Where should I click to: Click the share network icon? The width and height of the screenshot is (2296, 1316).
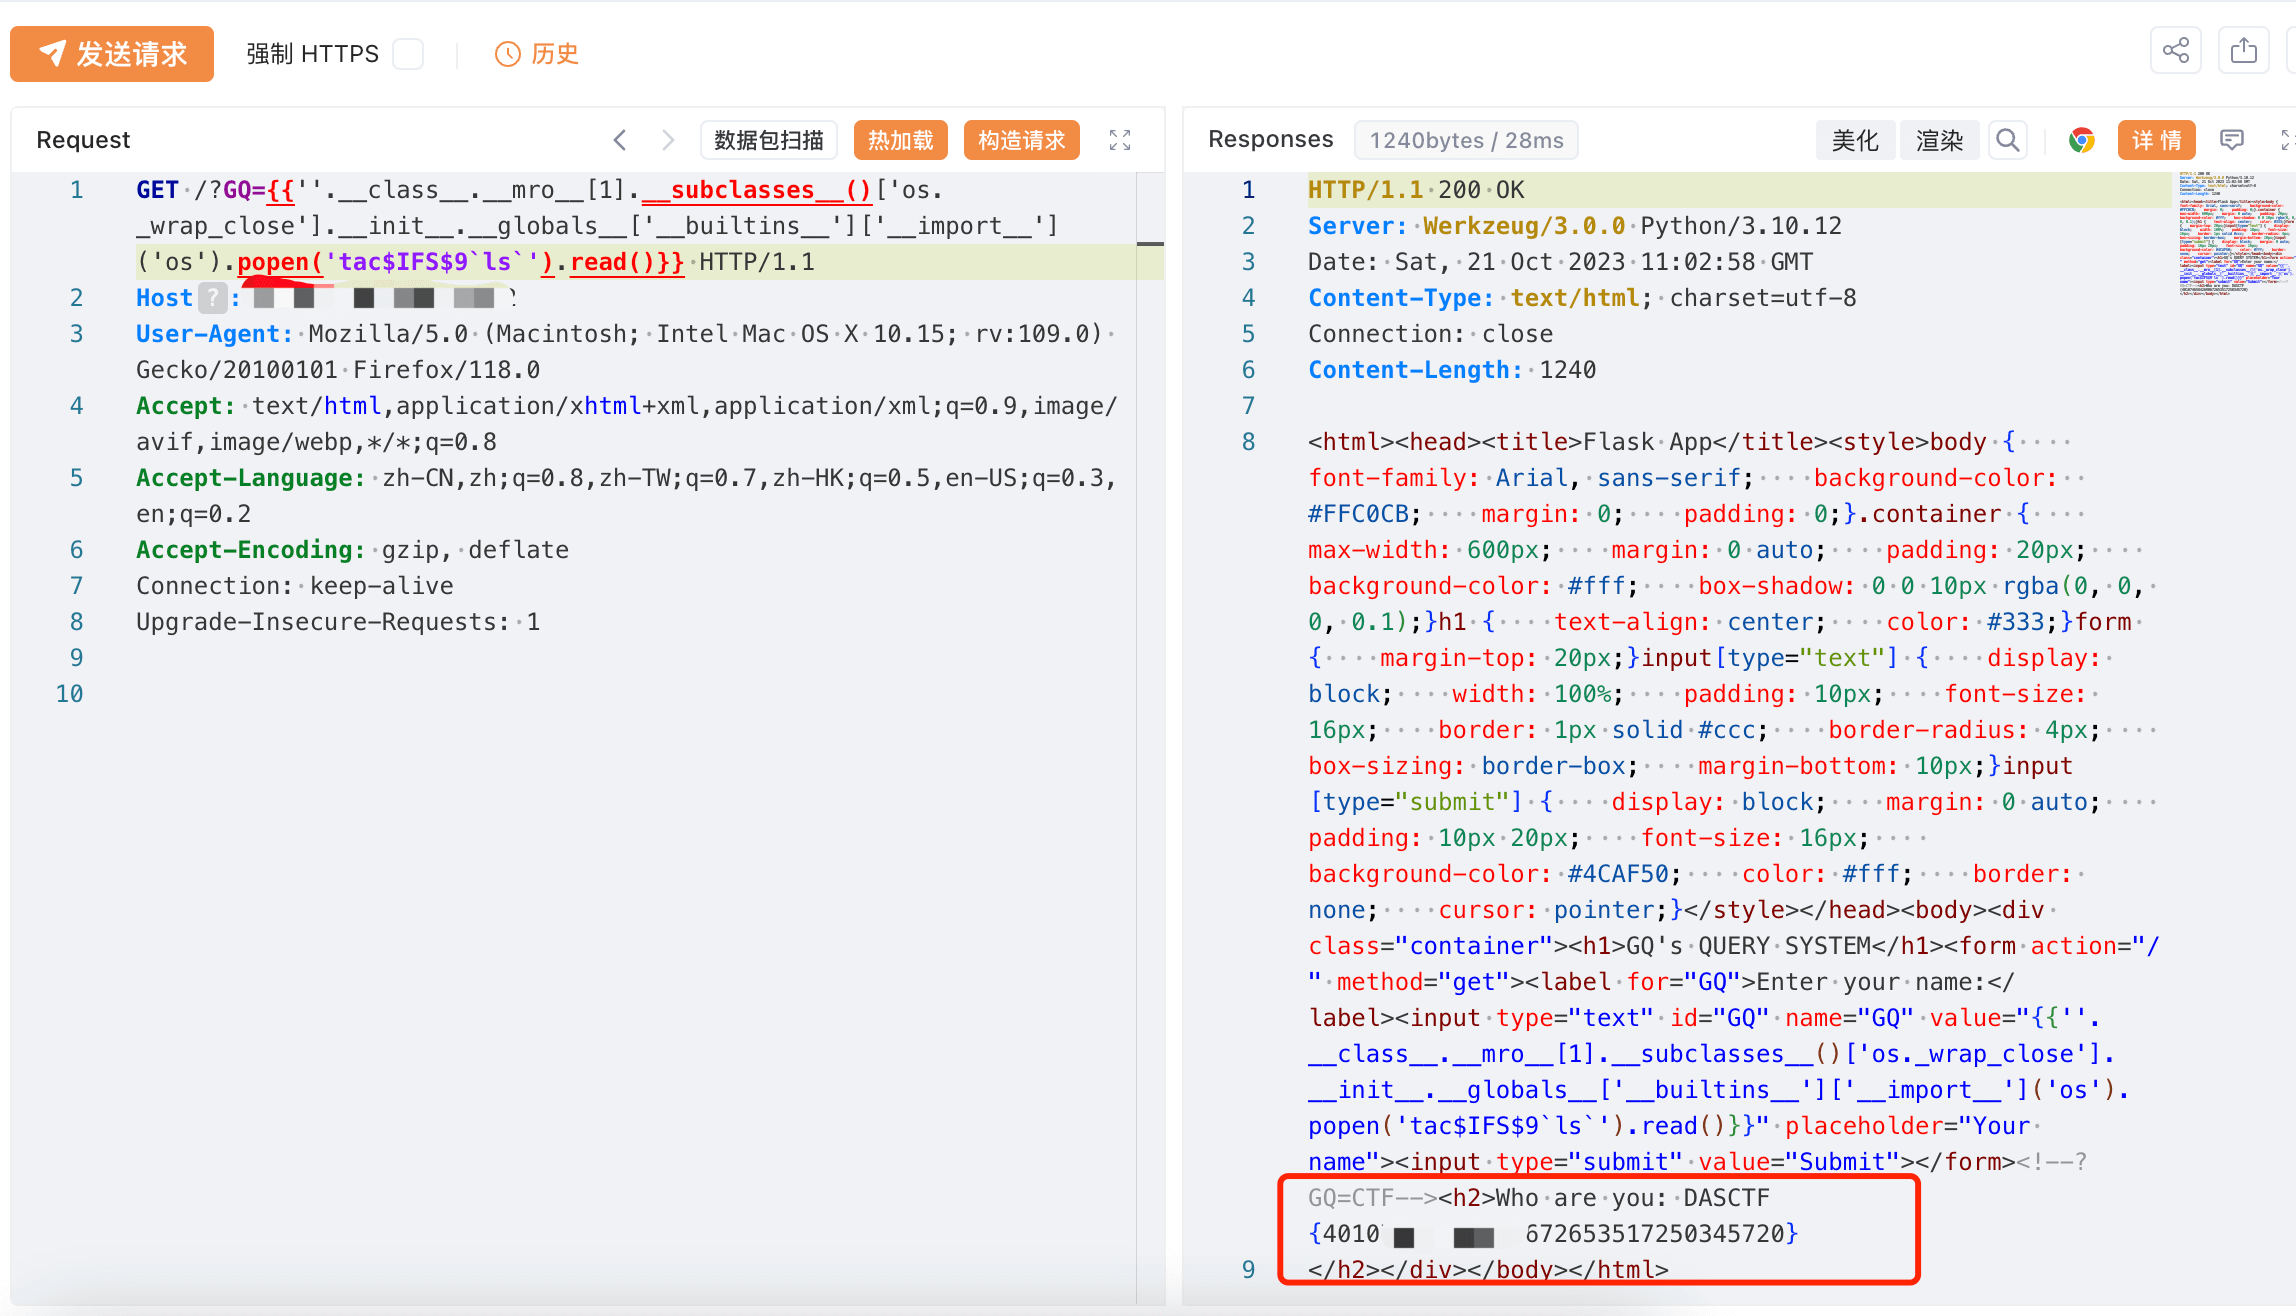(x=2176, y=50)
